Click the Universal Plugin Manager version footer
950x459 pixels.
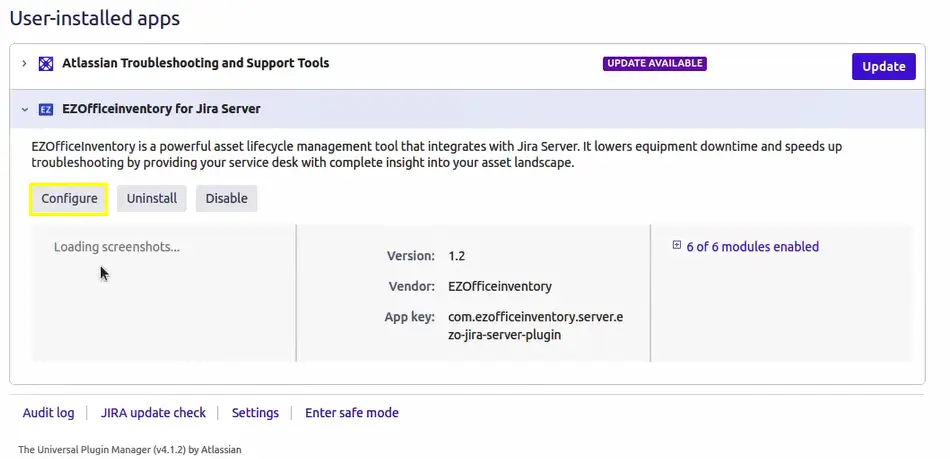(x=130, y=450)
